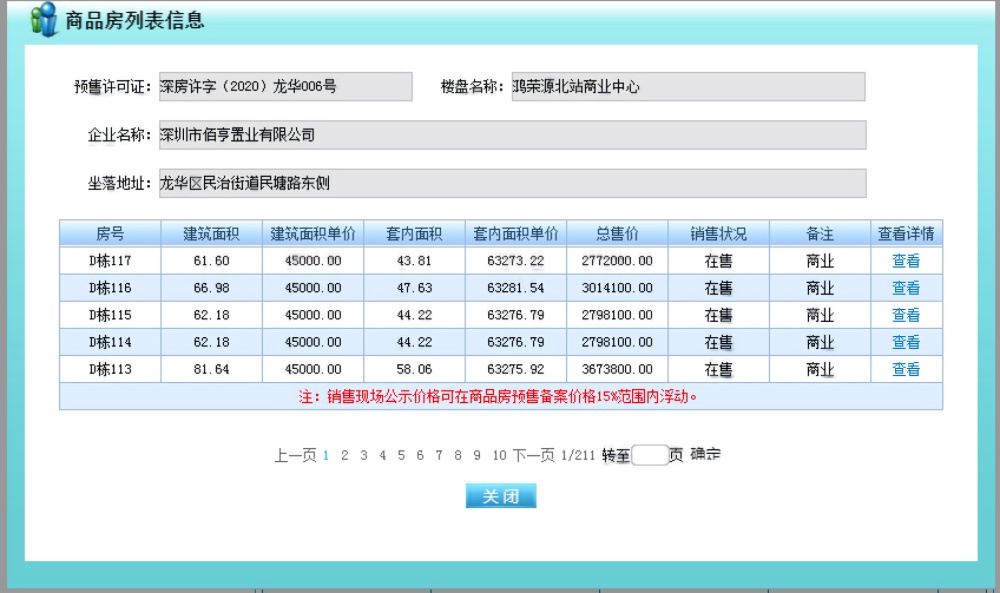Click the 企业名称 field
The width and height of the screenshot is (1000, 593).
pyautogui.click(x=513, y=135)
